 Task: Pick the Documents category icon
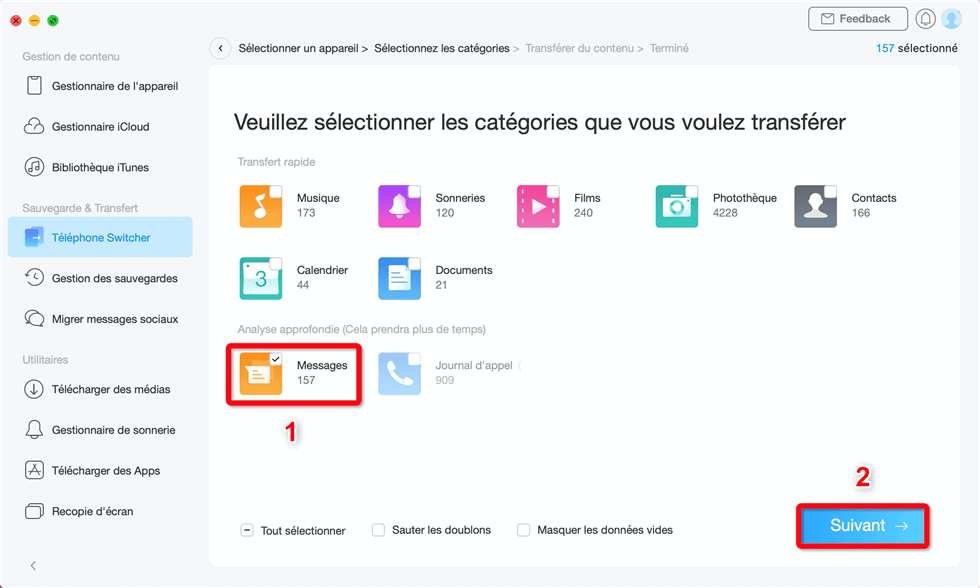(399, 279)
